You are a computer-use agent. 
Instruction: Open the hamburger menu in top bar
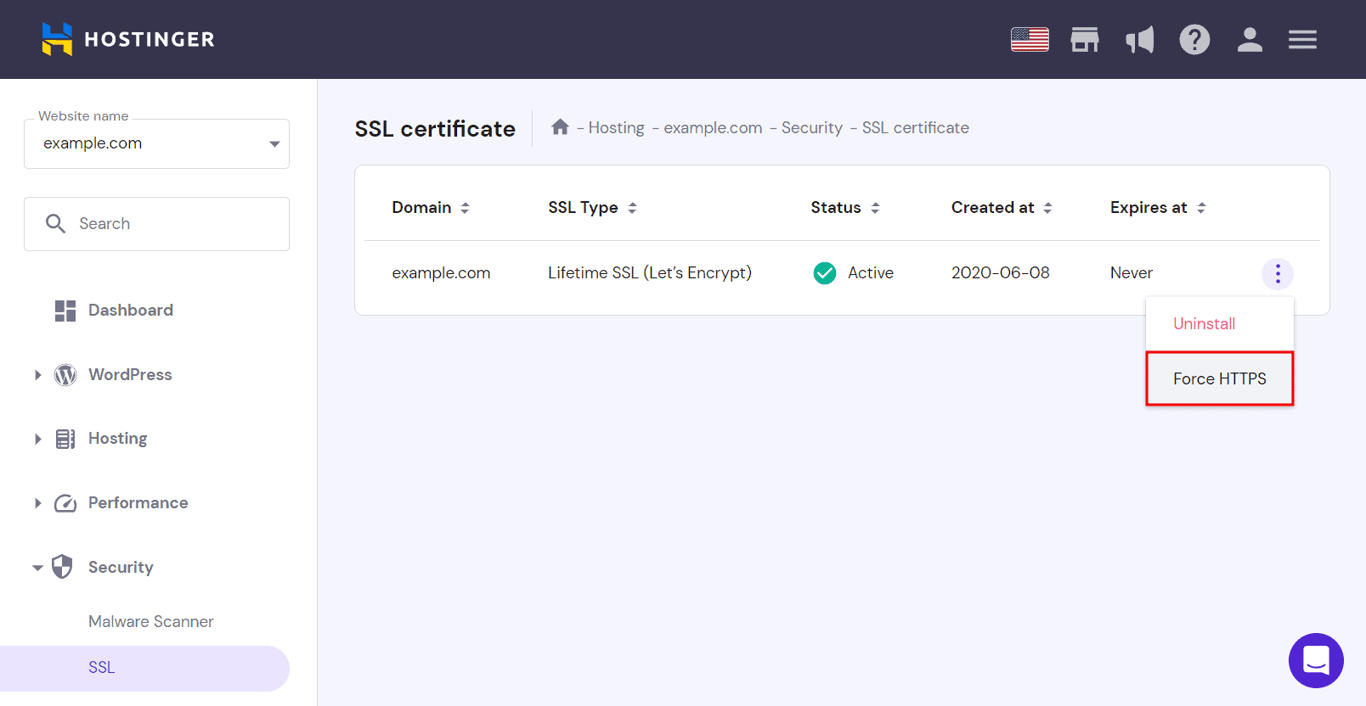coord(1302,39)
